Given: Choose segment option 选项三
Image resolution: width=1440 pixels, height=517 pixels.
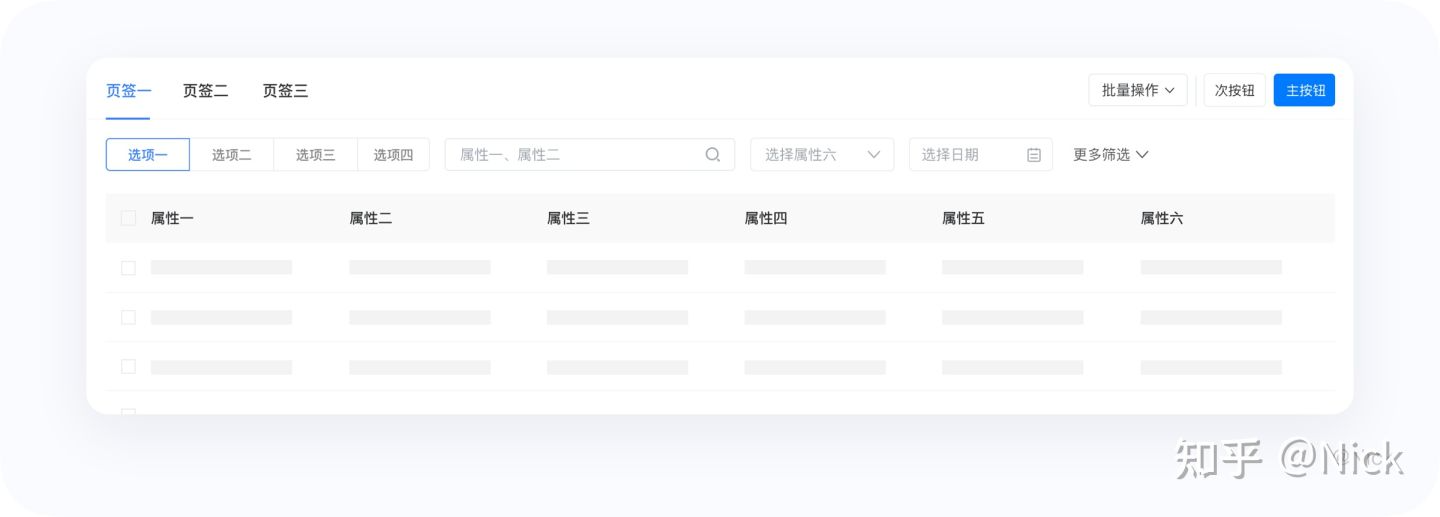Looking at the screenshot, I should (316, 155).
